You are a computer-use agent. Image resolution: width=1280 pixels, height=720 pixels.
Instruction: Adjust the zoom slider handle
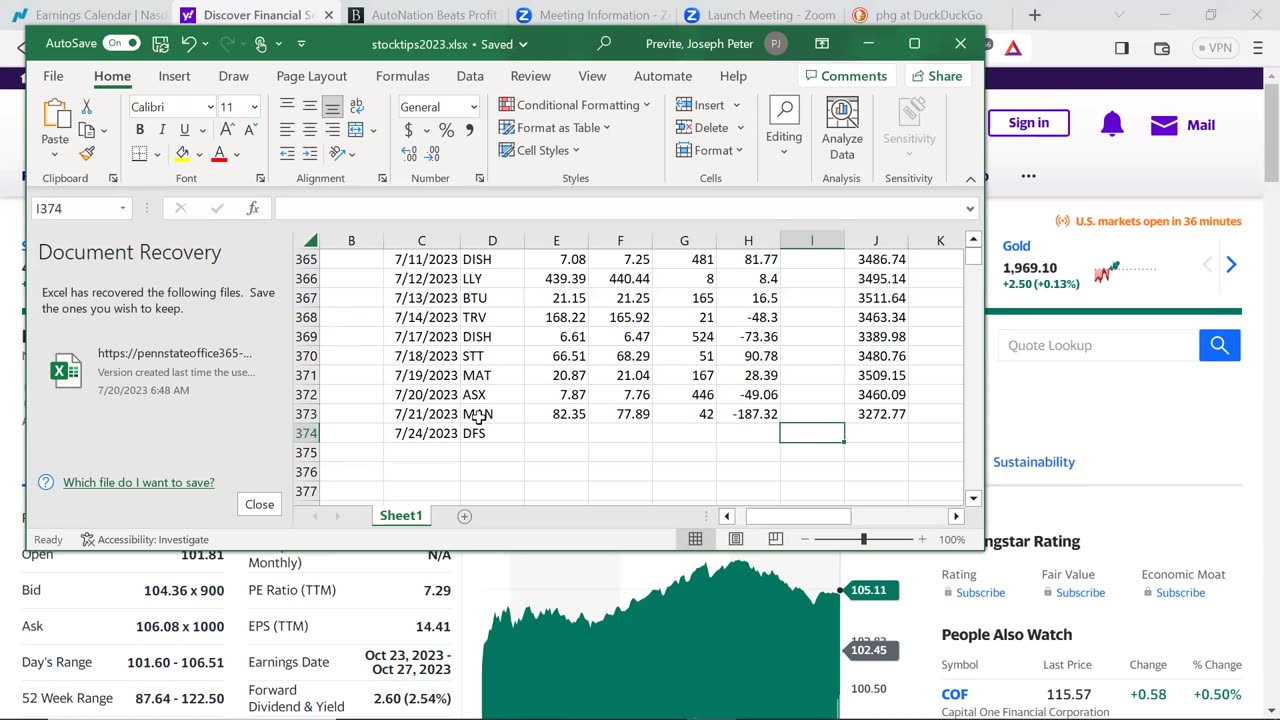tap(863, 539)
